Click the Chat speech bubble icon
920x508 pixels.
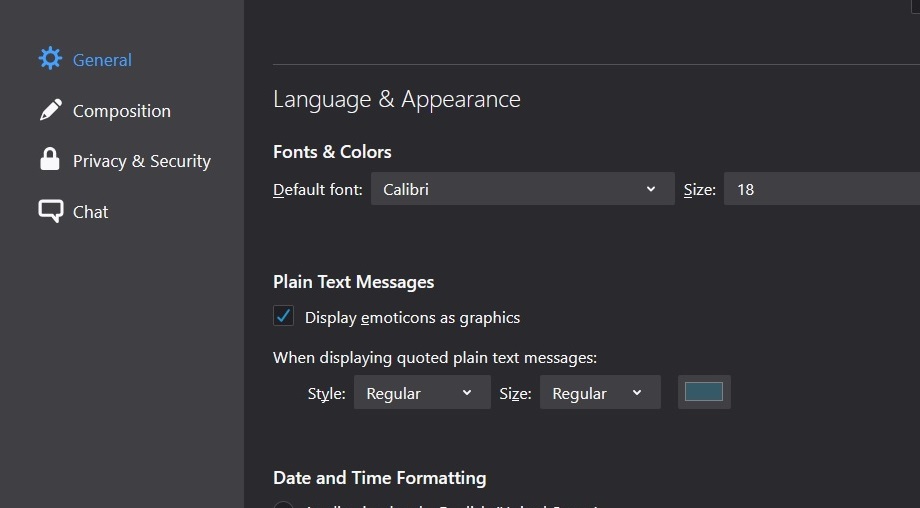coord(50,211)
